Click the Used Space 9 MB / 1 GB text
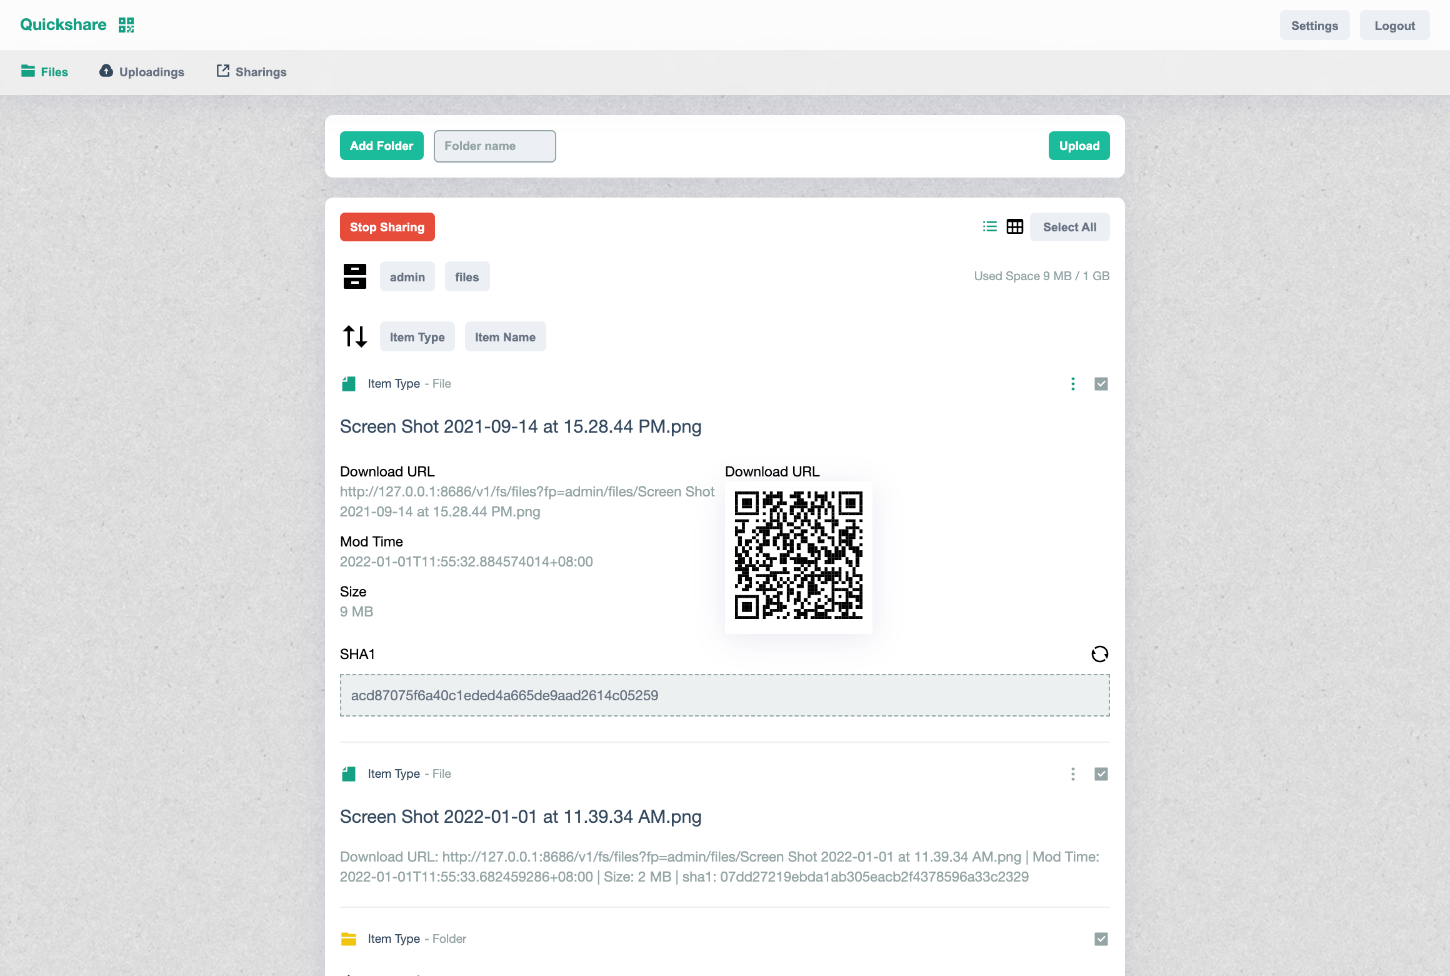Viewport: 1450px width, 976px height. click(1042, 276)
